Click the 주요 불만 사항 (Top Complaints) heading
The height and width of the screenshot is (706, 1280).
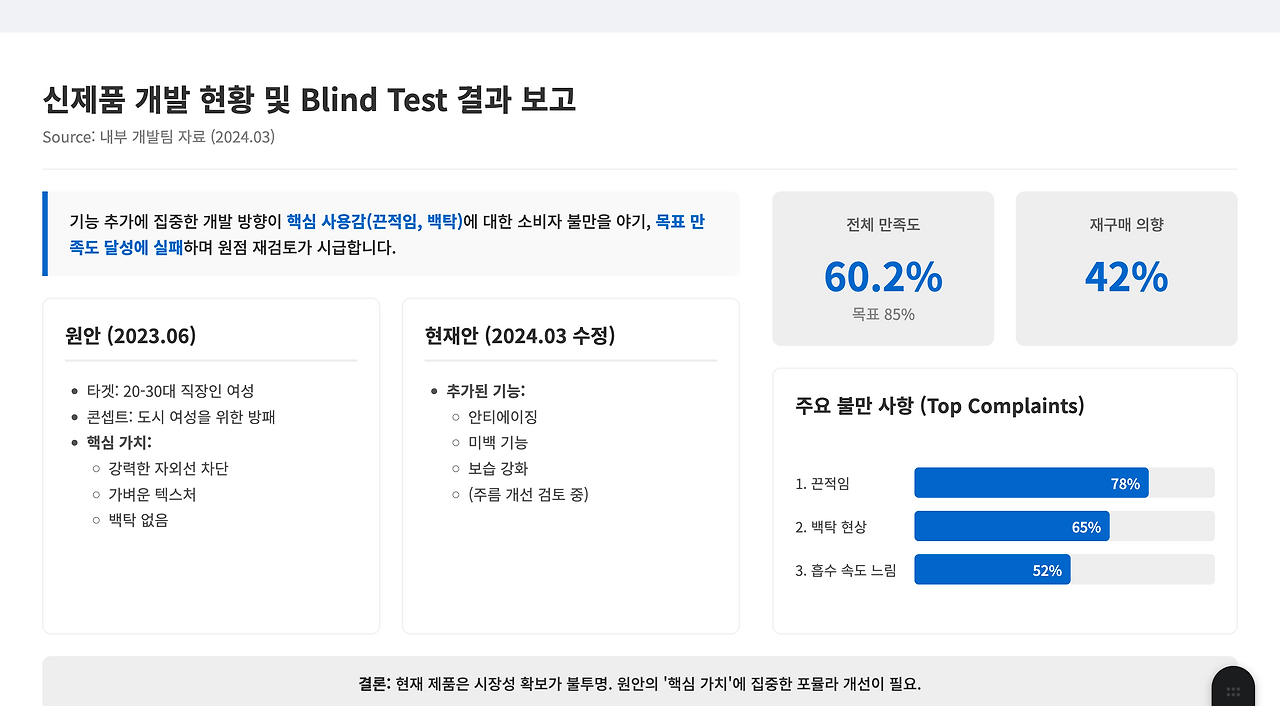(940, 405)
